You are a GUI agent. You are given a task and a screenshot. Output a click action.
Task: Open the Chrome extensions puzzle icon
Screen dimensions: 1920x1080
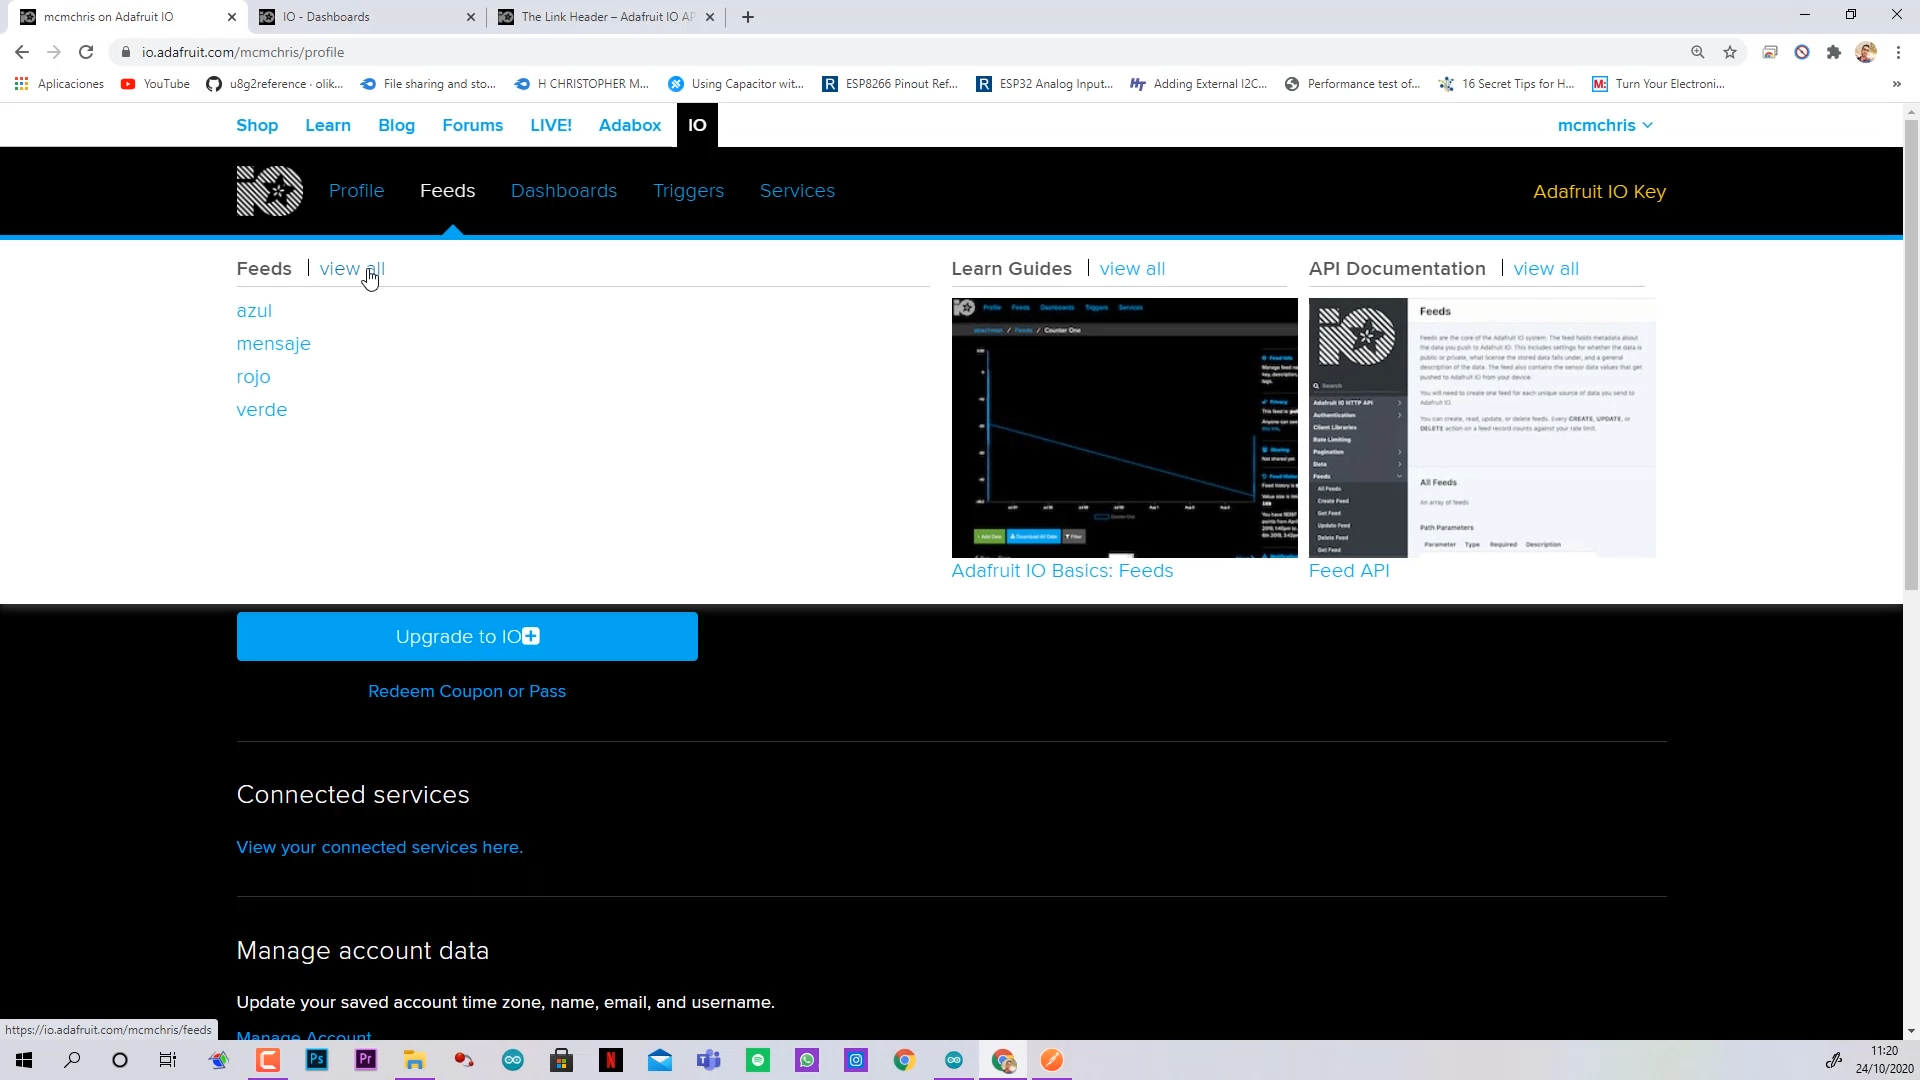click(1833, 52)
